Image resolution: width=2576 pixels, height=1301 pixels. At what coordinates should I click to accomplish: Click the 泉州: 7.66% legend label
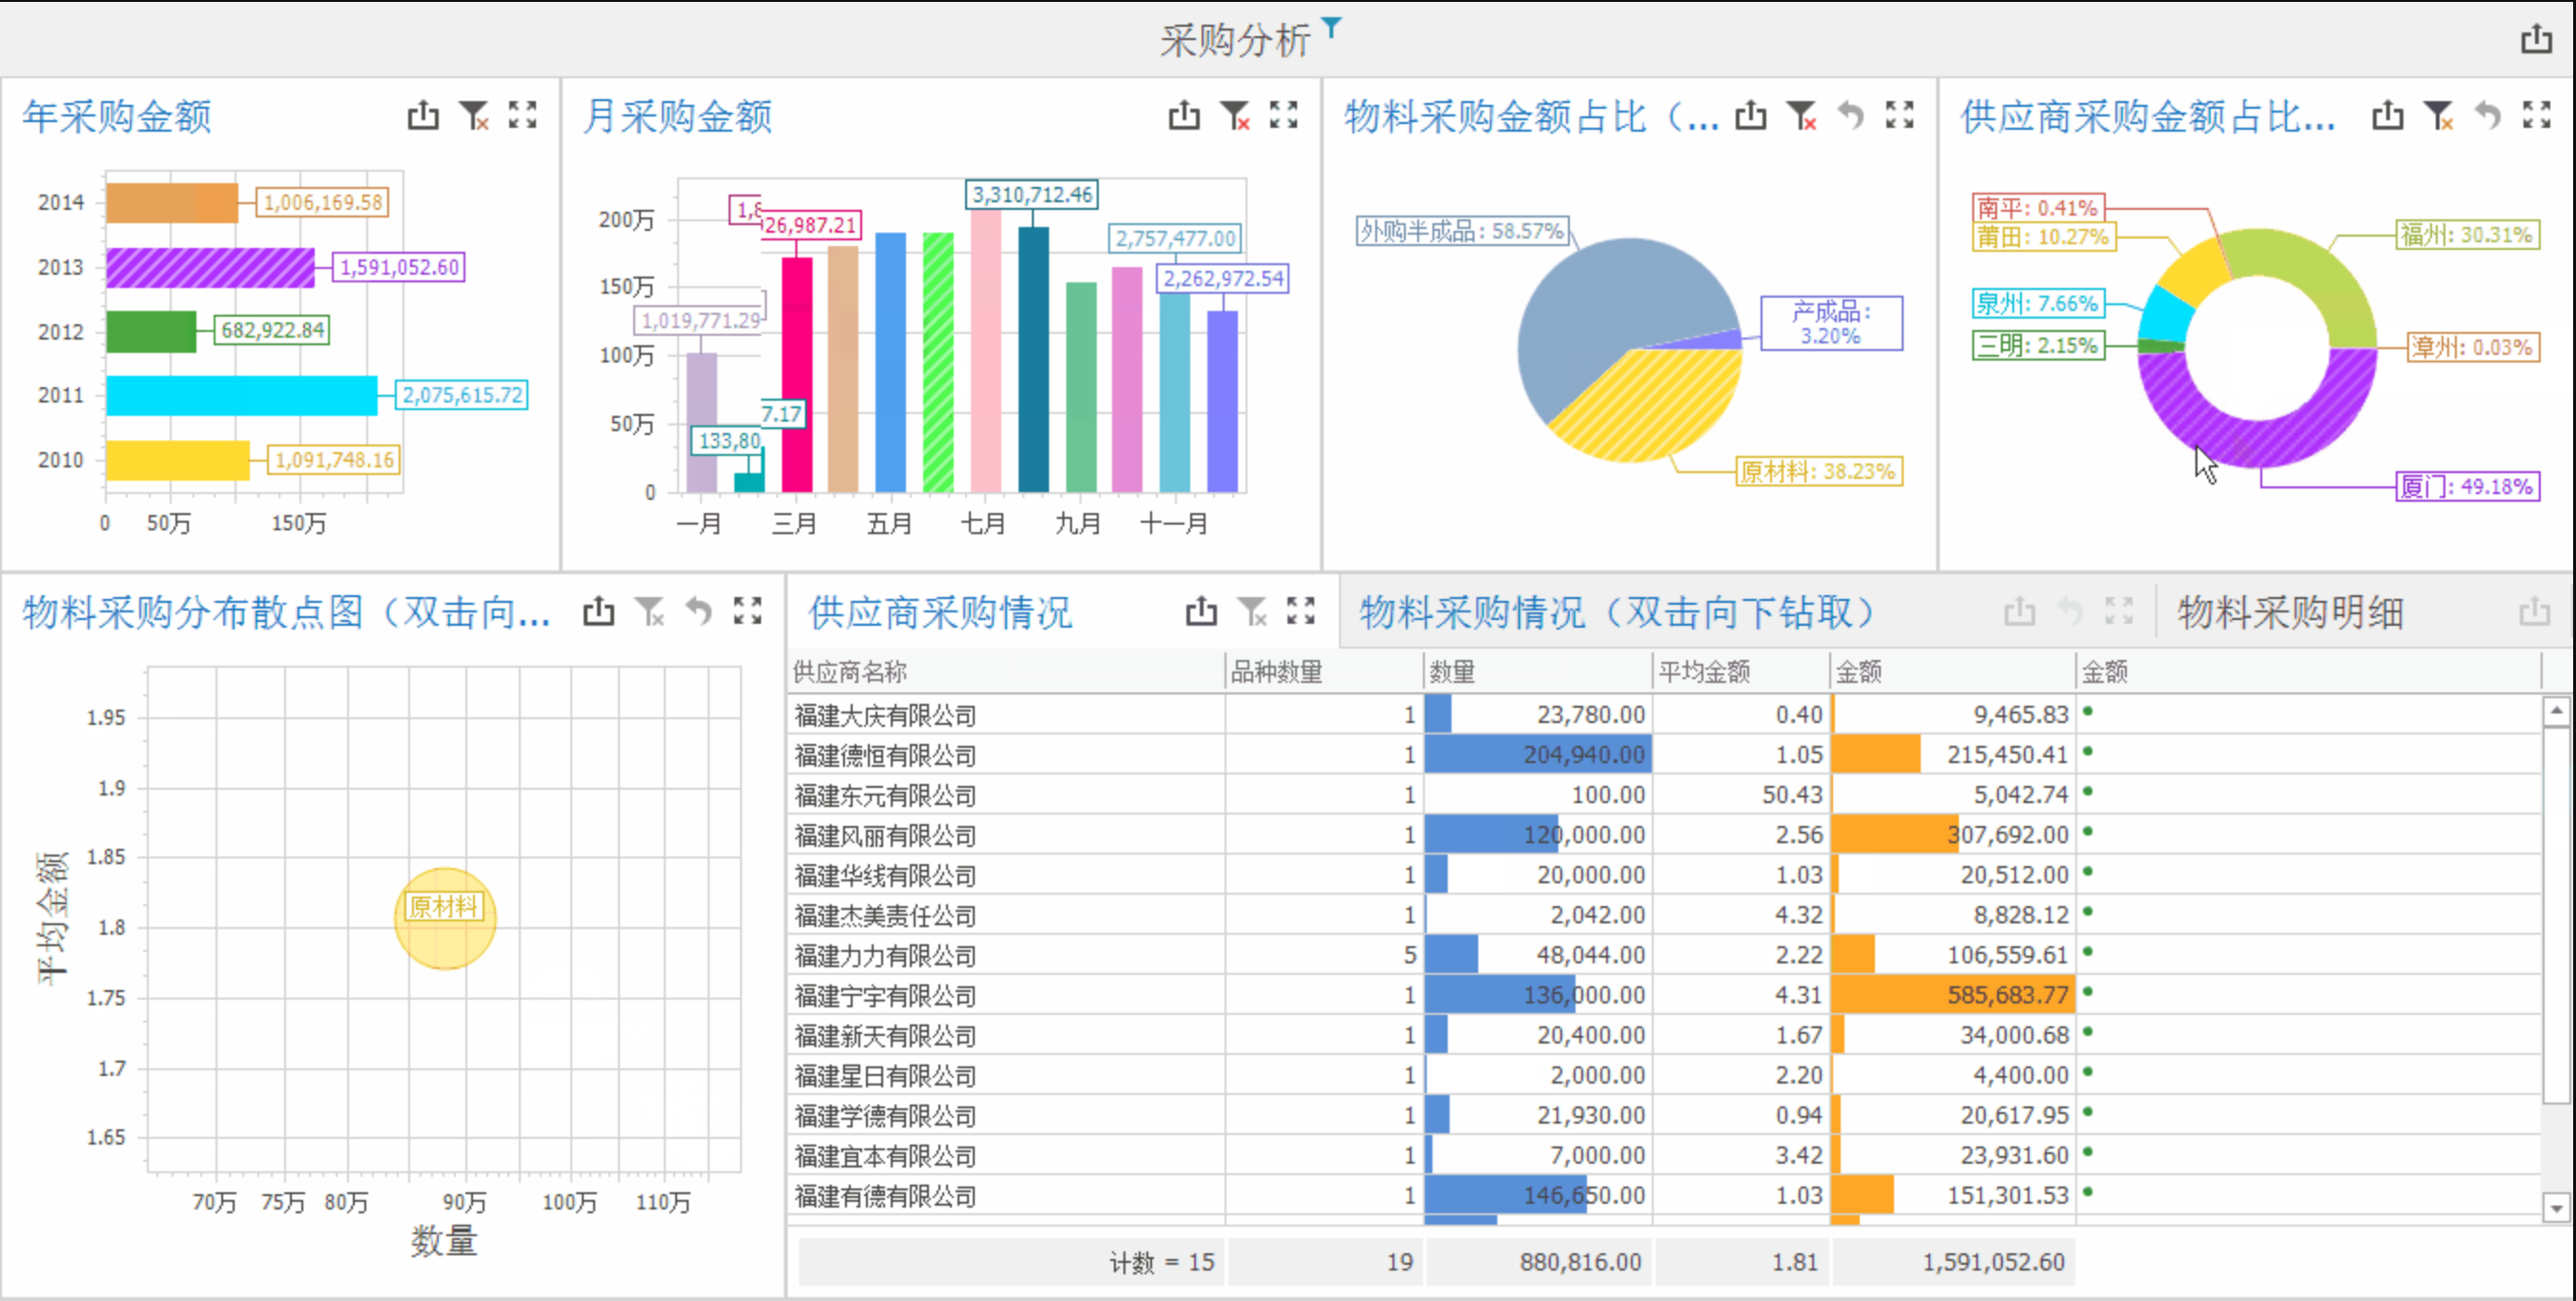tap(2038, 303)
